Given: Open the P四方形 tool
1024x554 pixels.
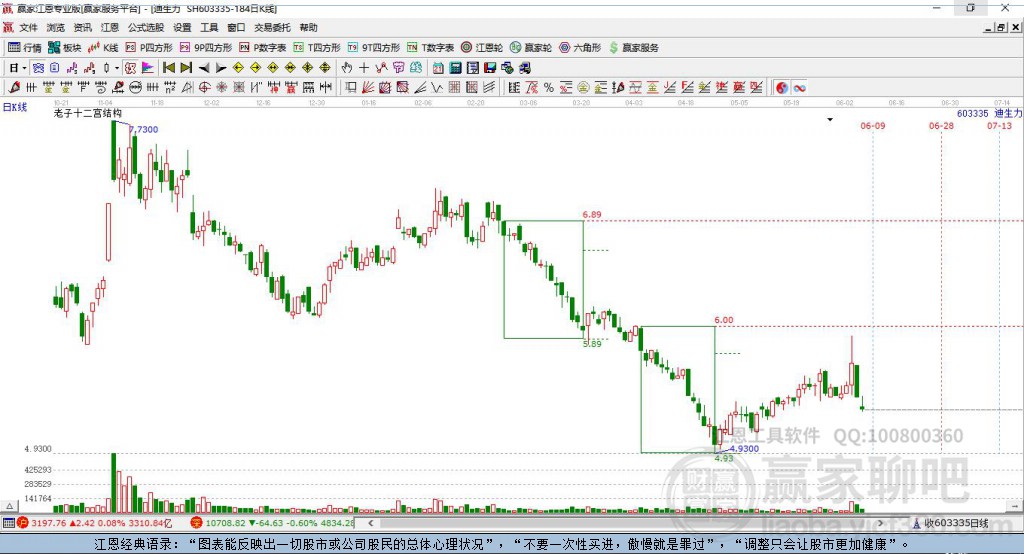Looking at the screenshot, I should (x=149, y=48).
